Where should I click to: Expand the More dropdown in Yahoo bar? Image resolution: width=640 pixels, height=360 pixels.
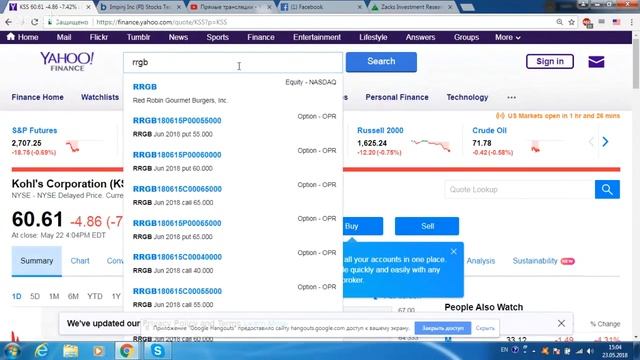pyautogui.click(x=508, y=37)
